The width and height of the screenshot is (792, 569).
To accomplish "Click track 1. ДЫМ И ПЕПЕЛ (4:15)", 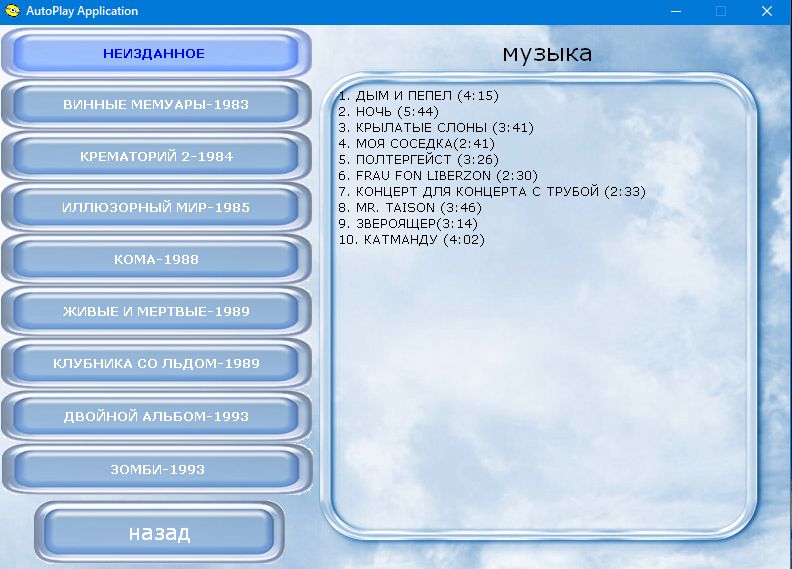I will (x=418, y=95).
